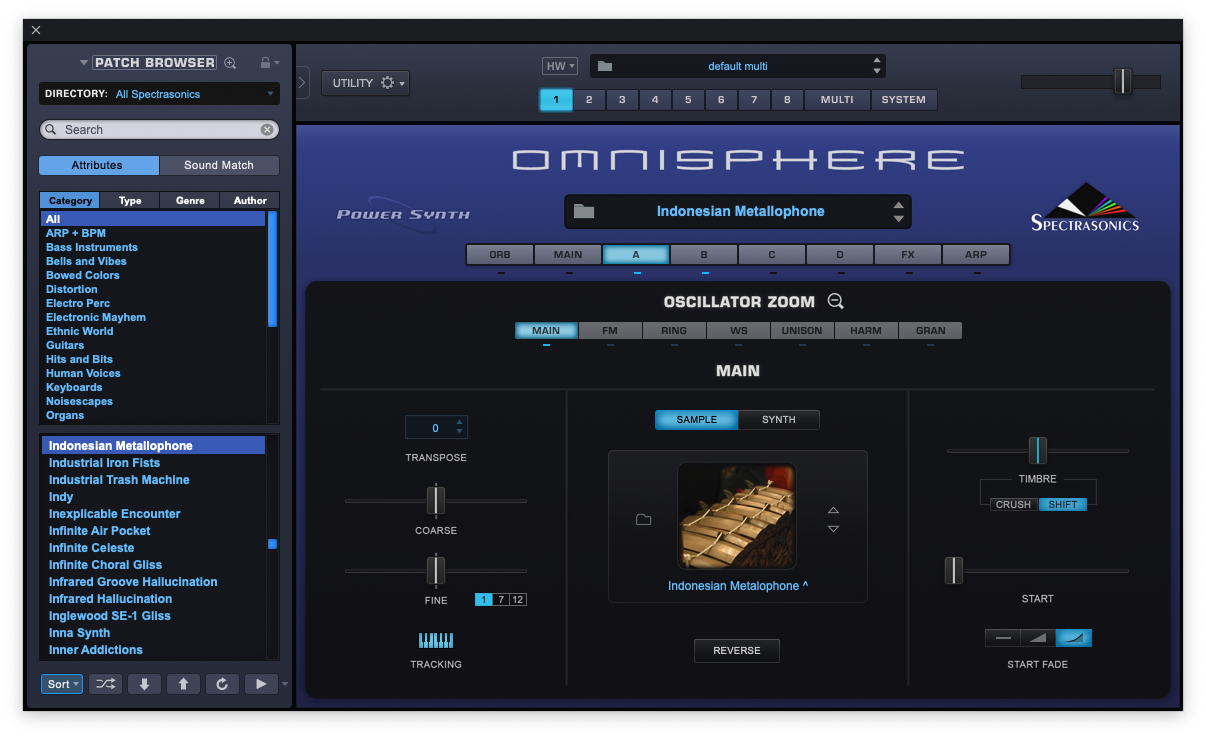The image size is (1206, 738).
Task: Step to next patch with down arrow button
Action: point(144,684)
